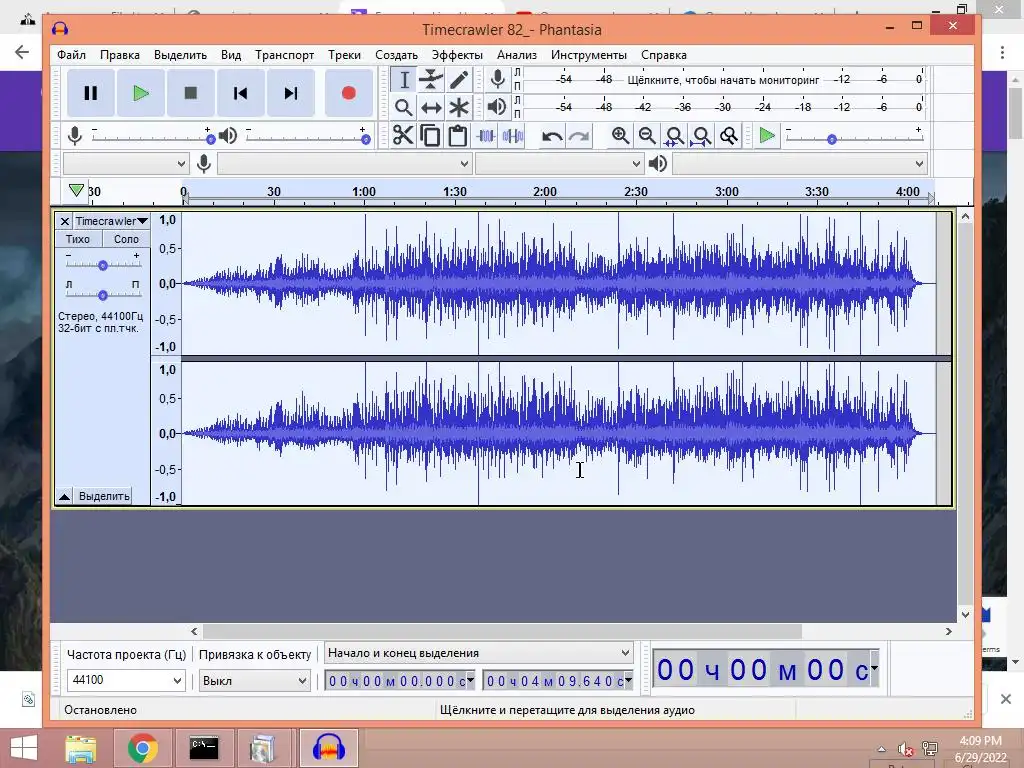1024x768 pixels.
Task: Select the Multi-tool asterisk icon
Action: (458, 107)
